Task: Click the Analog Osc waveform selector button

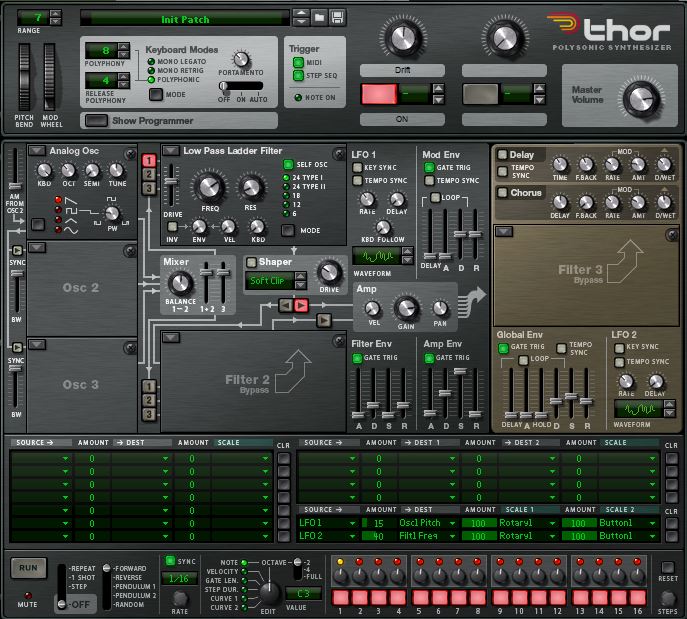Action: tap(37, 223)
